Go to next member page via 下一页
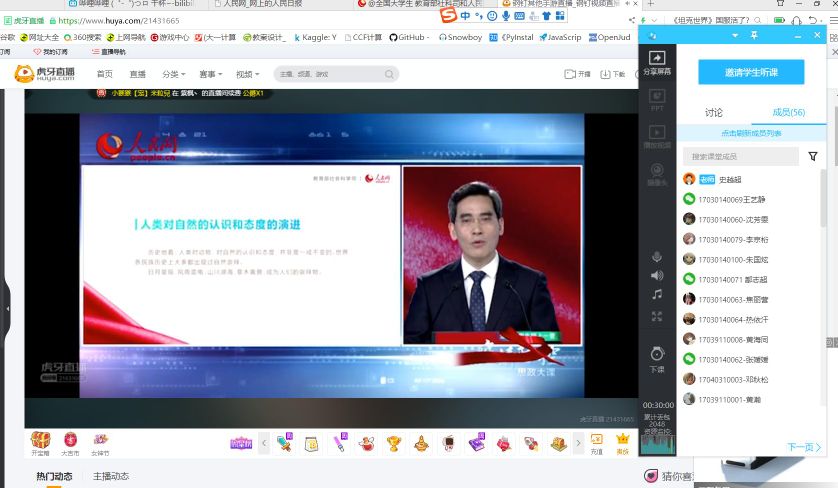This screenshot has width=838, height=488. tap(803, 448)
